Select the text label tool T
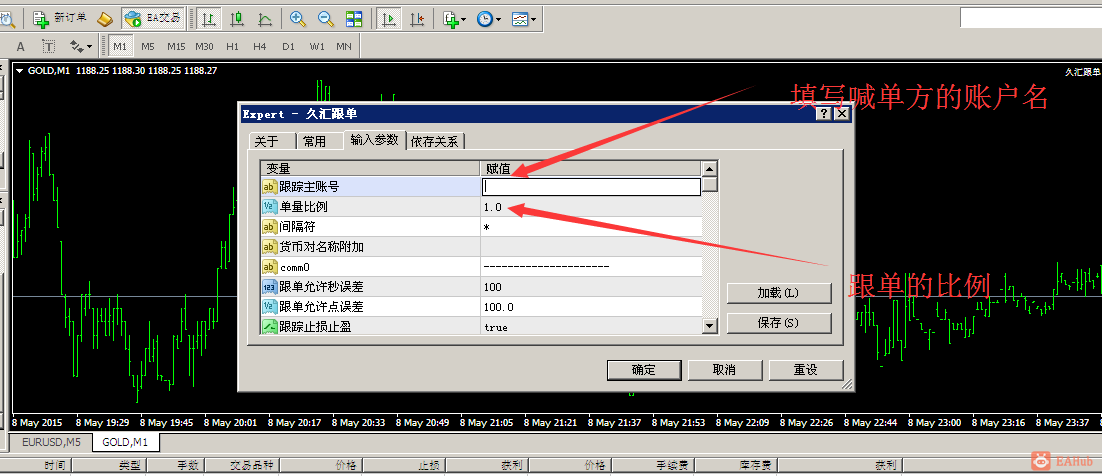This screenshot has height=476, width=1102. pos(48,47)
